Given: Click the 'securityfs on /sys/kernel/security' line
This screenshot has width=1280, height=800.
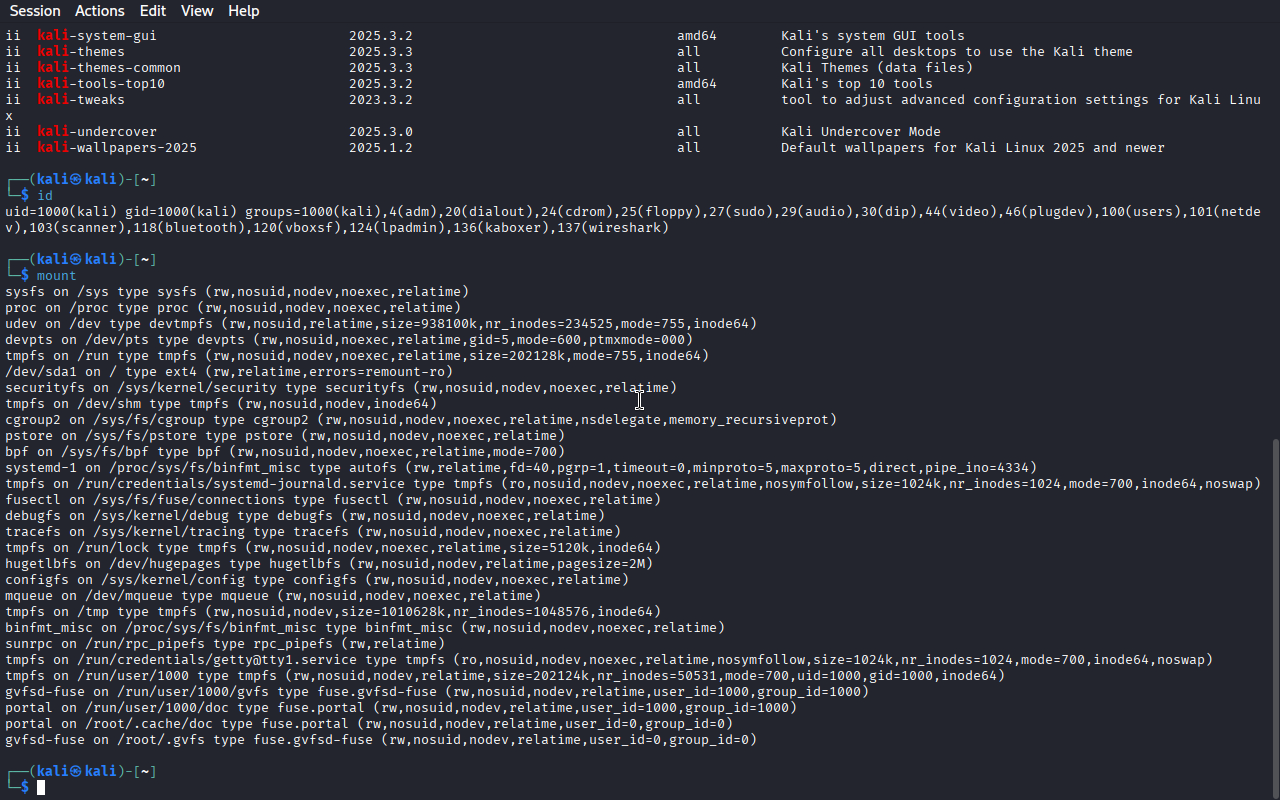Looking at the screenshot, I should coord(341,388).
